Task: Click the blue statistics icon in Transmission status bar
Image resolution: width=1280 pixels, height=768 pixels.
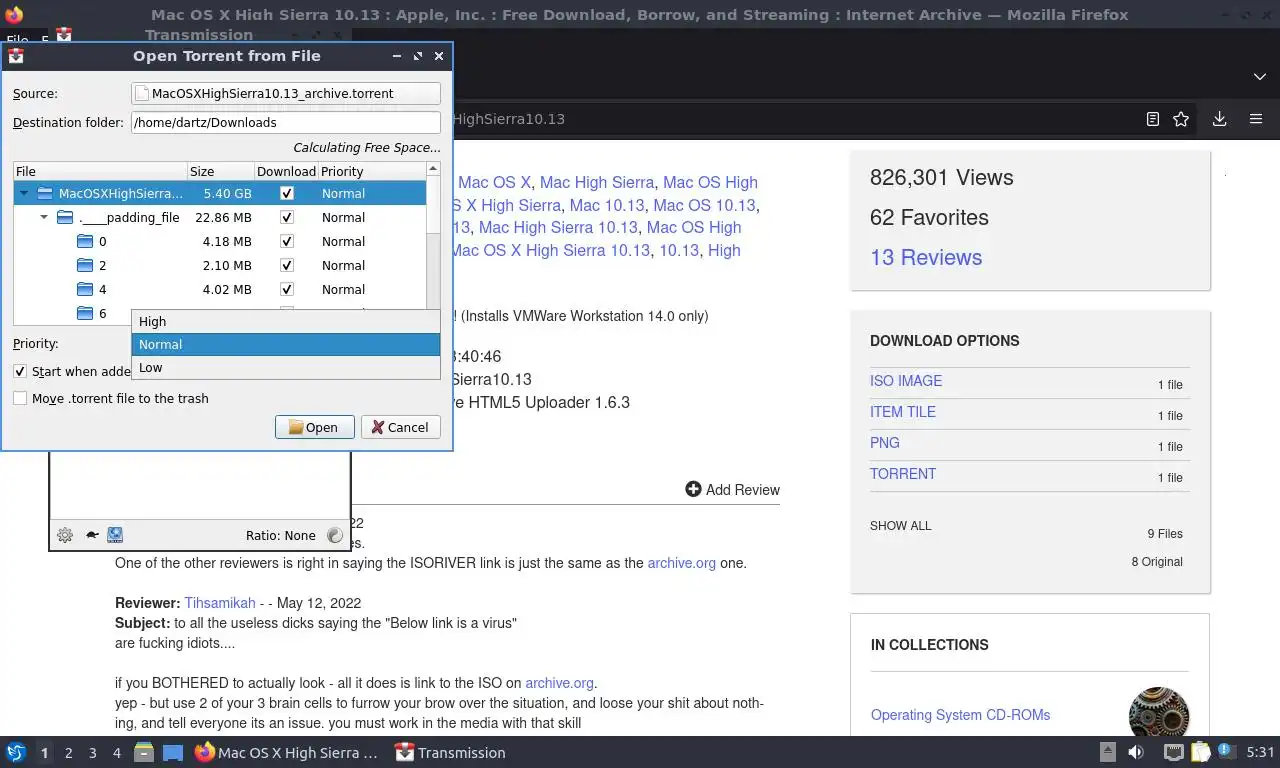Action: pyautogui.click(x=115, y=535)
